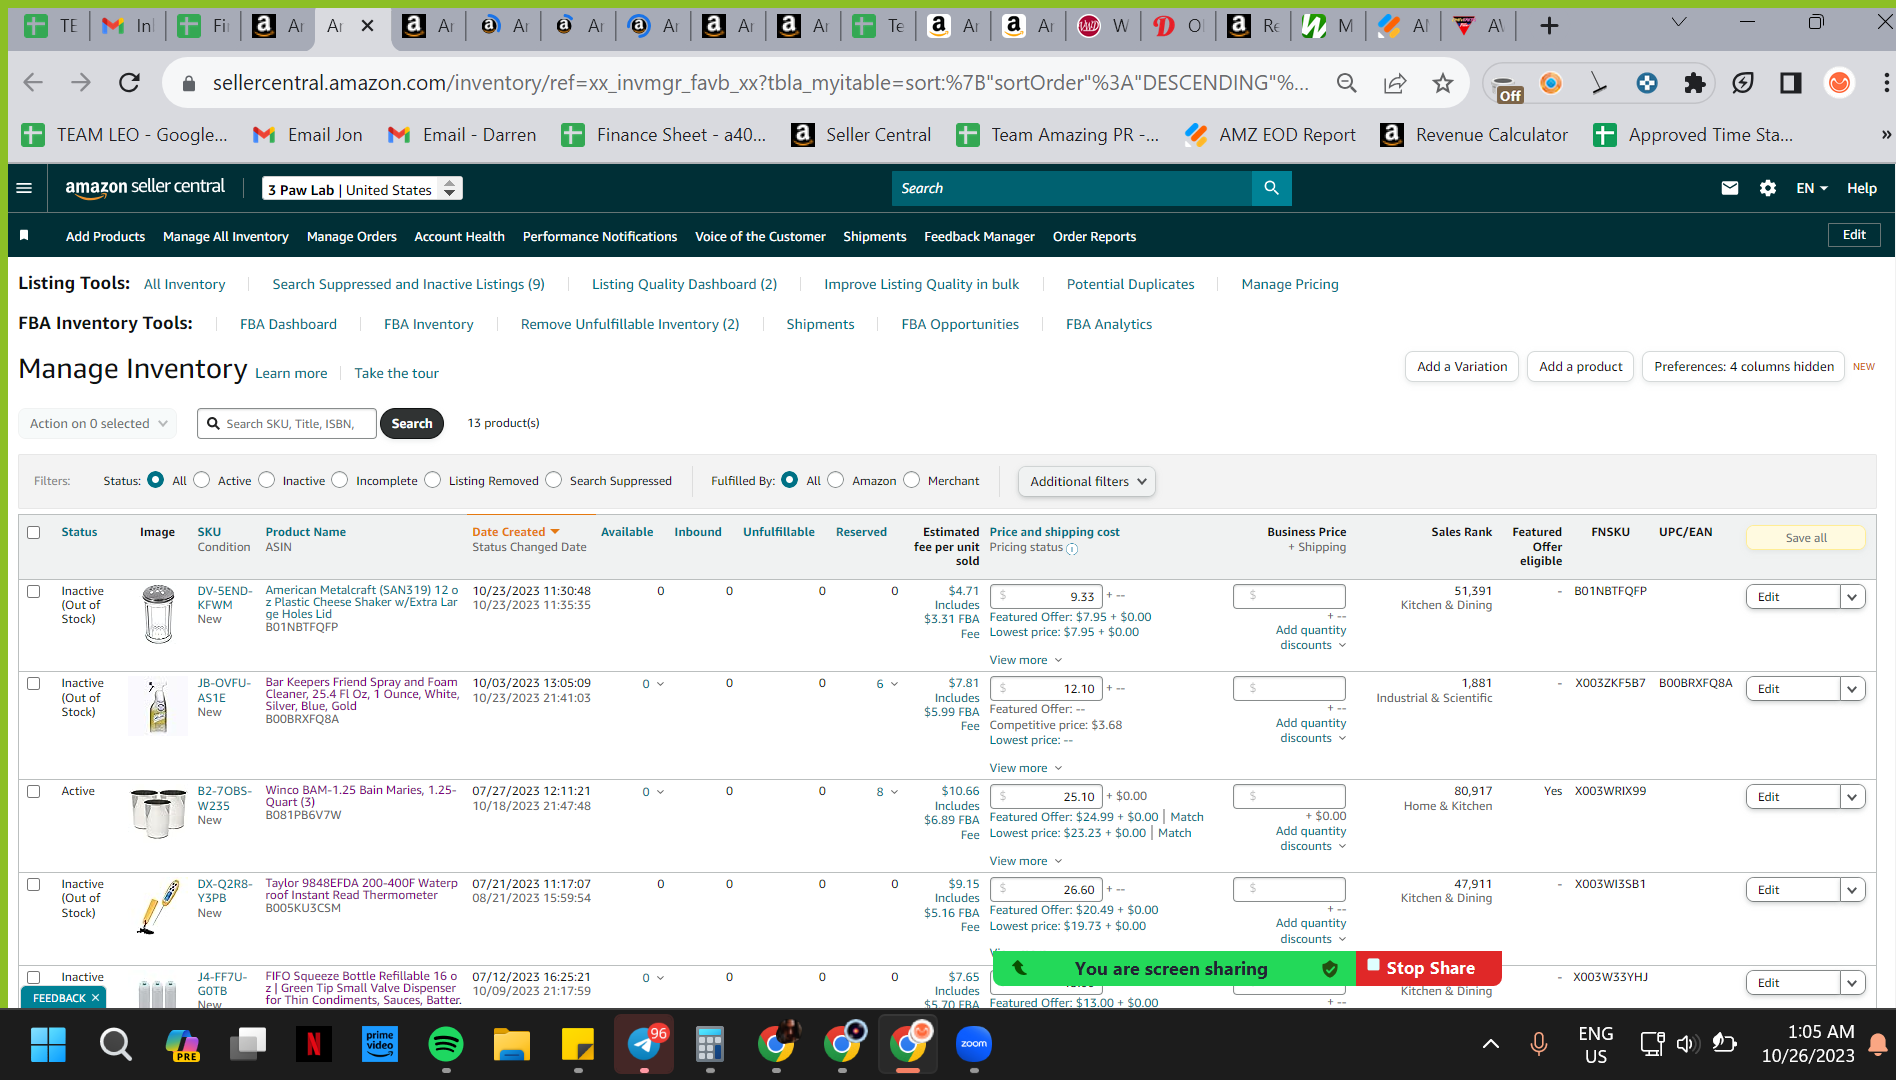Open Preferences: 4 columns hidden
The height and width of the screenshot is (1080, 1896).
pos(1744,367)
